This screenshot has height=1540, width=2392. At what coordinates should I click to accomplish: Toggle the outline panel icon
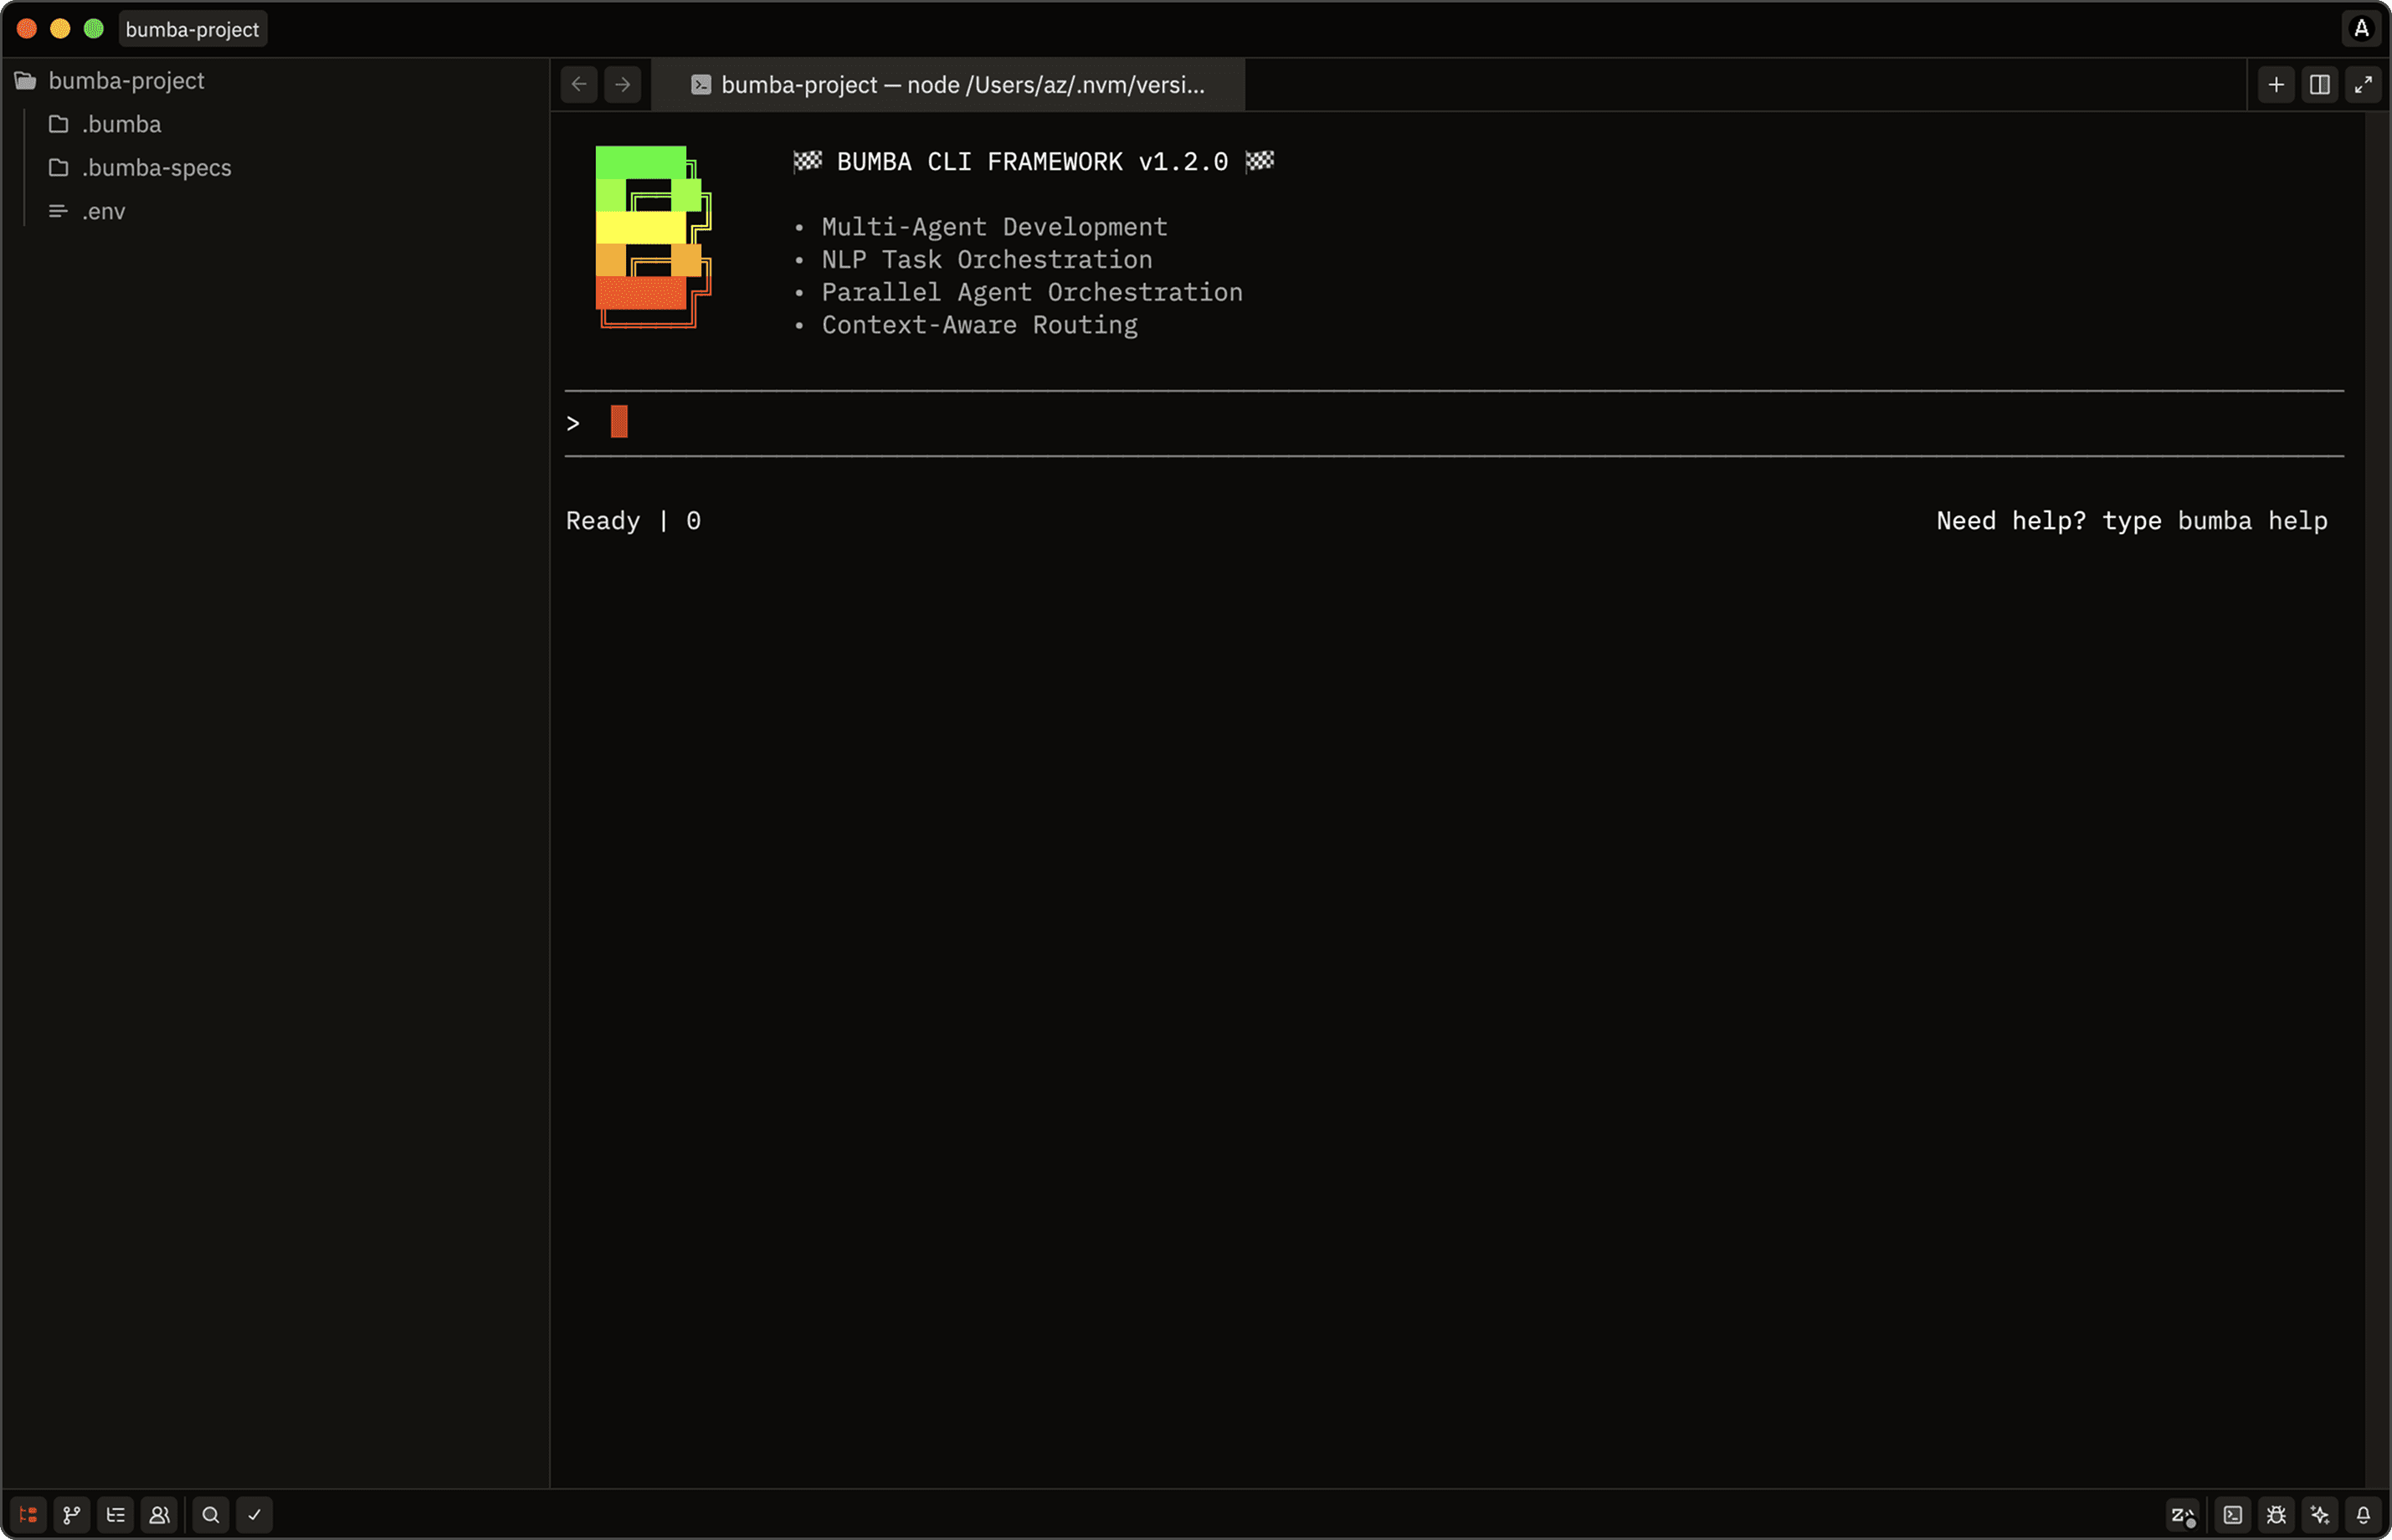(116, 1514)
